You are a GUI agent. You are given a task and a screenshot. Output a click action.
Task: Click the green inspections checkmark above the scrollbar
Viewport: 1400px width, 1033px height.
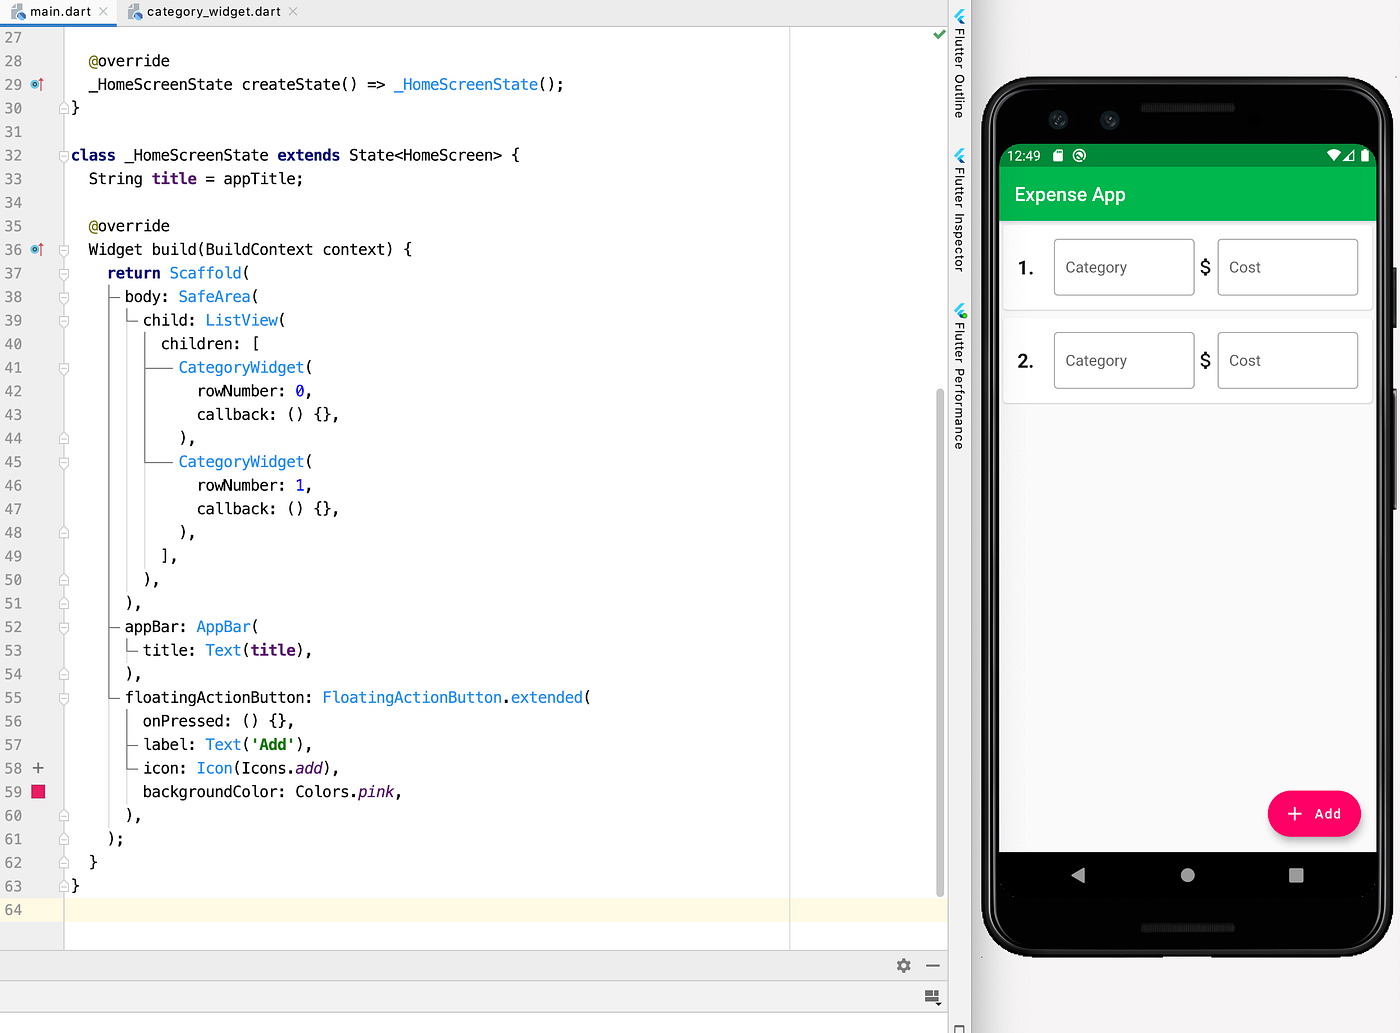coord(938,33)
